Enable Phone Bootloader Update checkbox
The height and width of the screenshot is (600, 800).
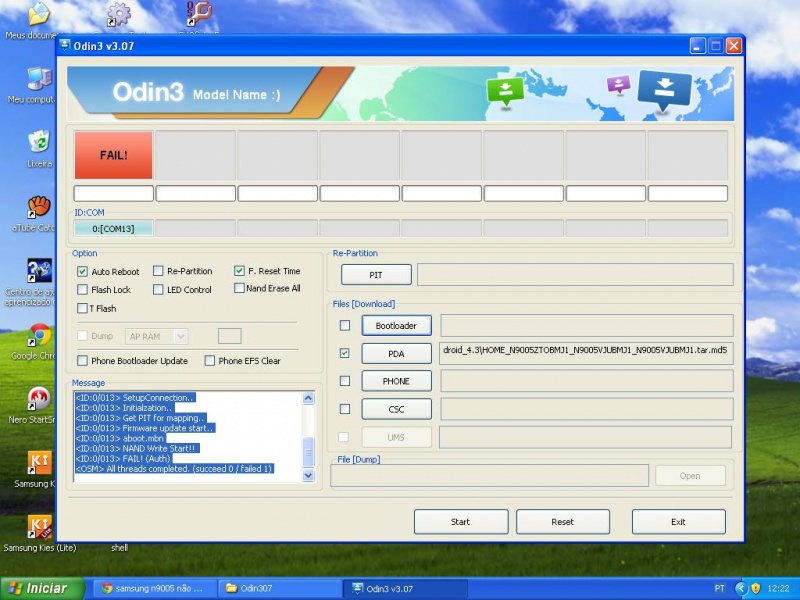(x=82, y=361)
